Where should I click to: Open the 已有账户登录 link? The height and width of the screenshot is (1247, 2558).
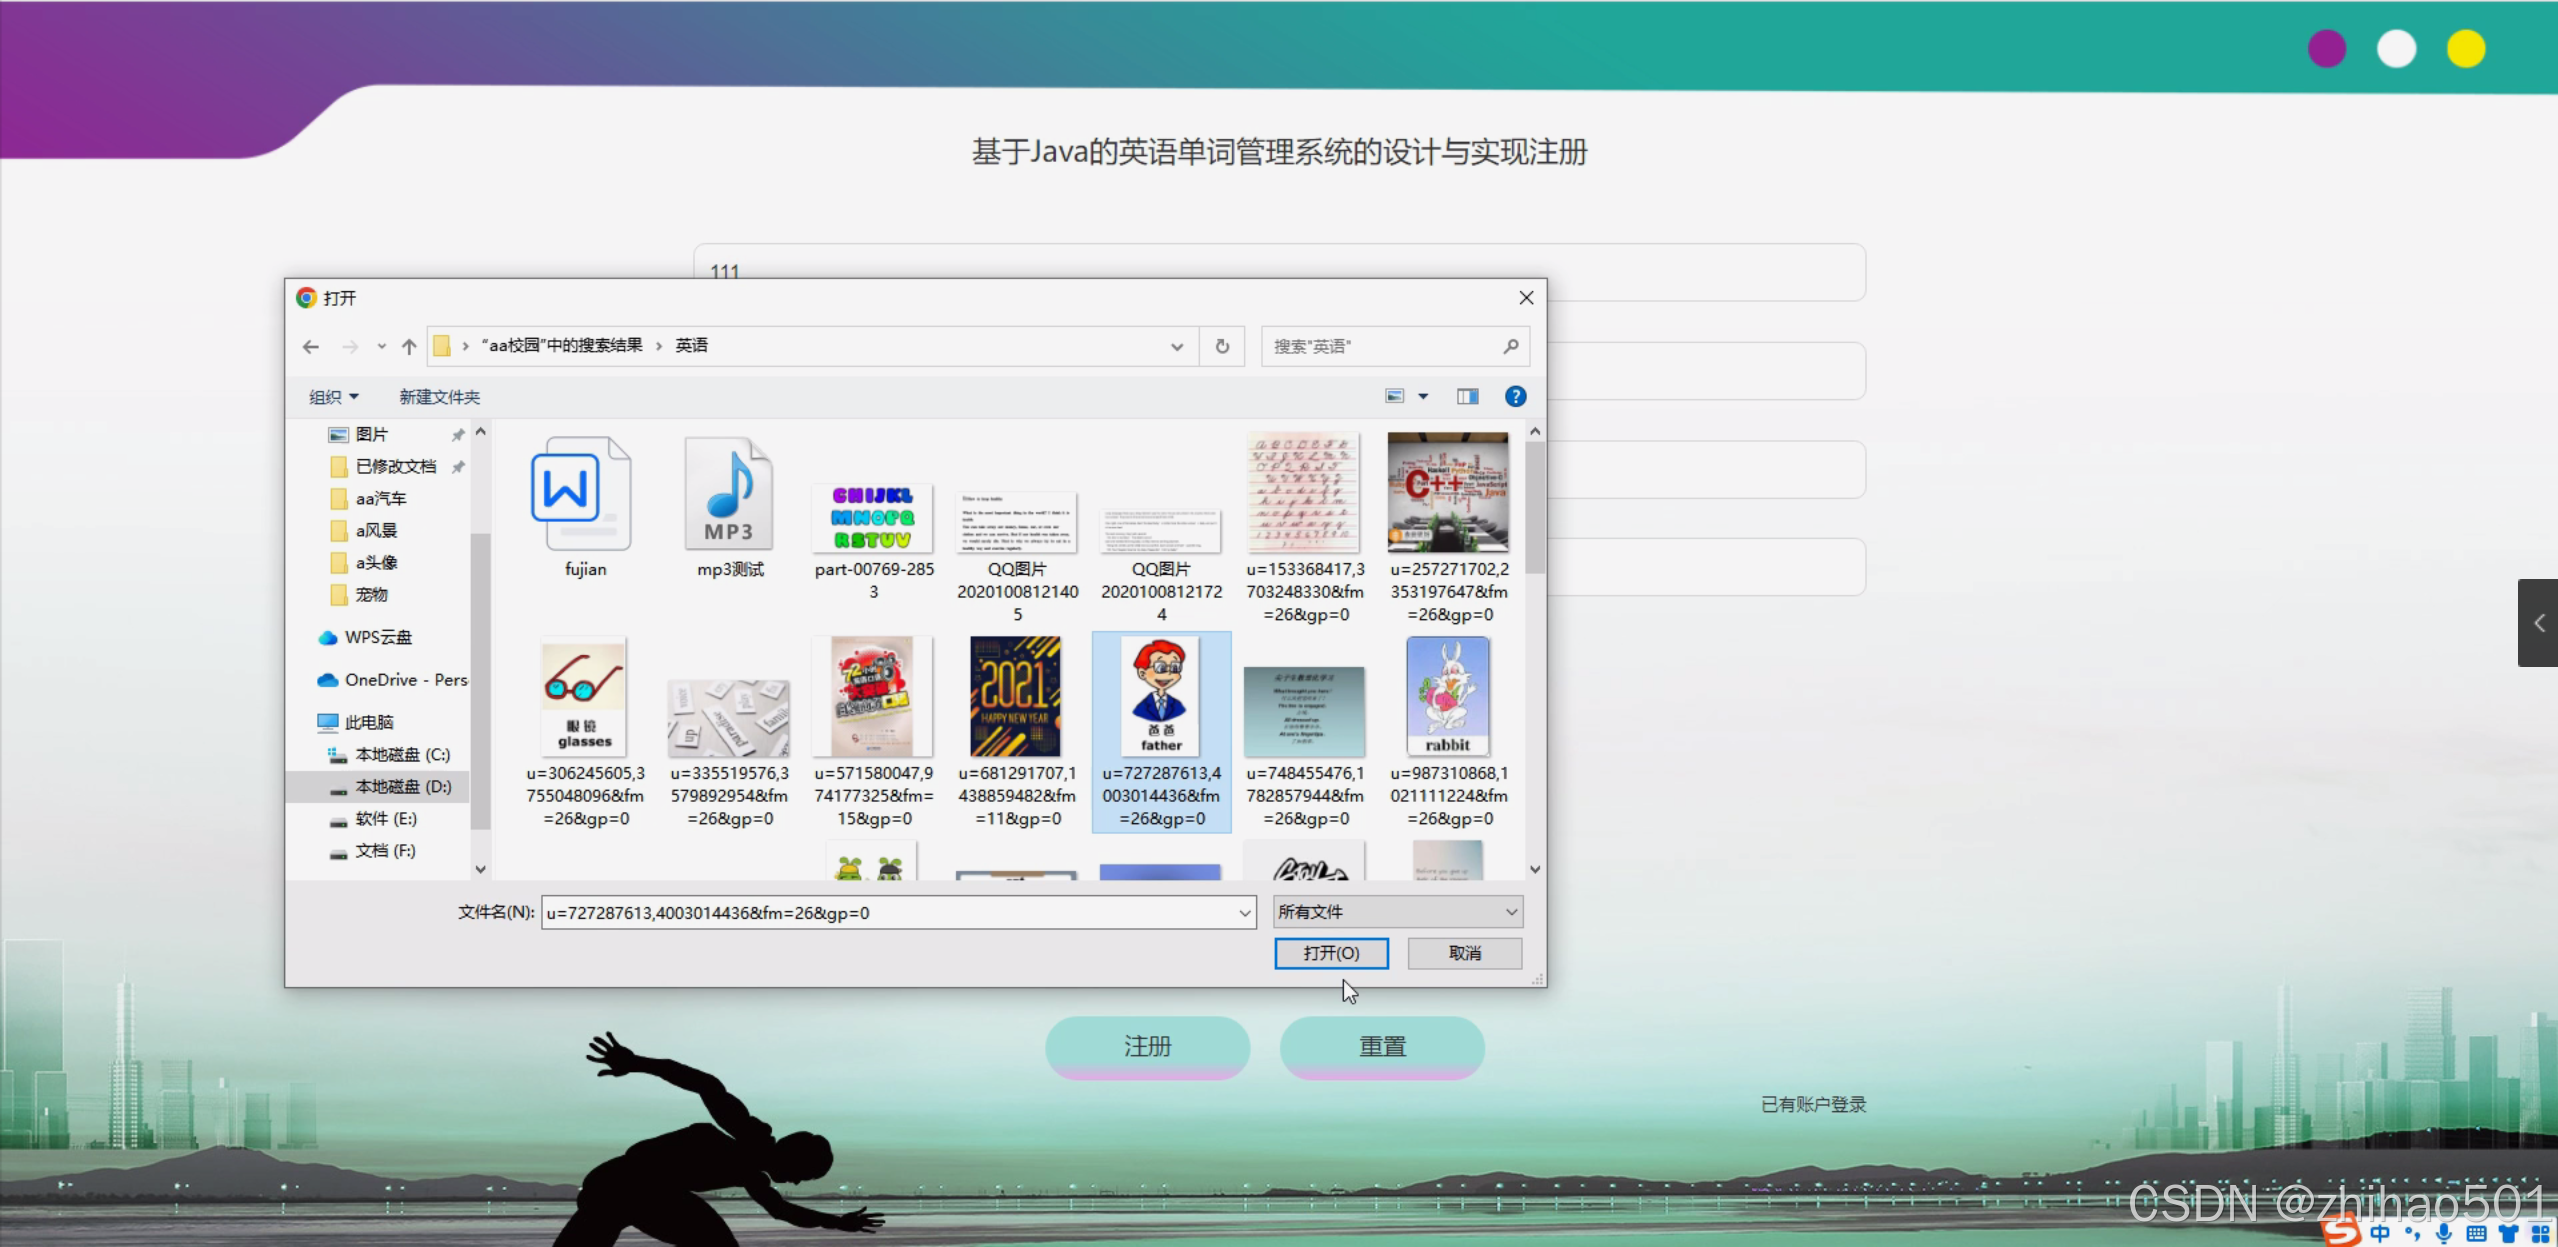[1812, 1104]
